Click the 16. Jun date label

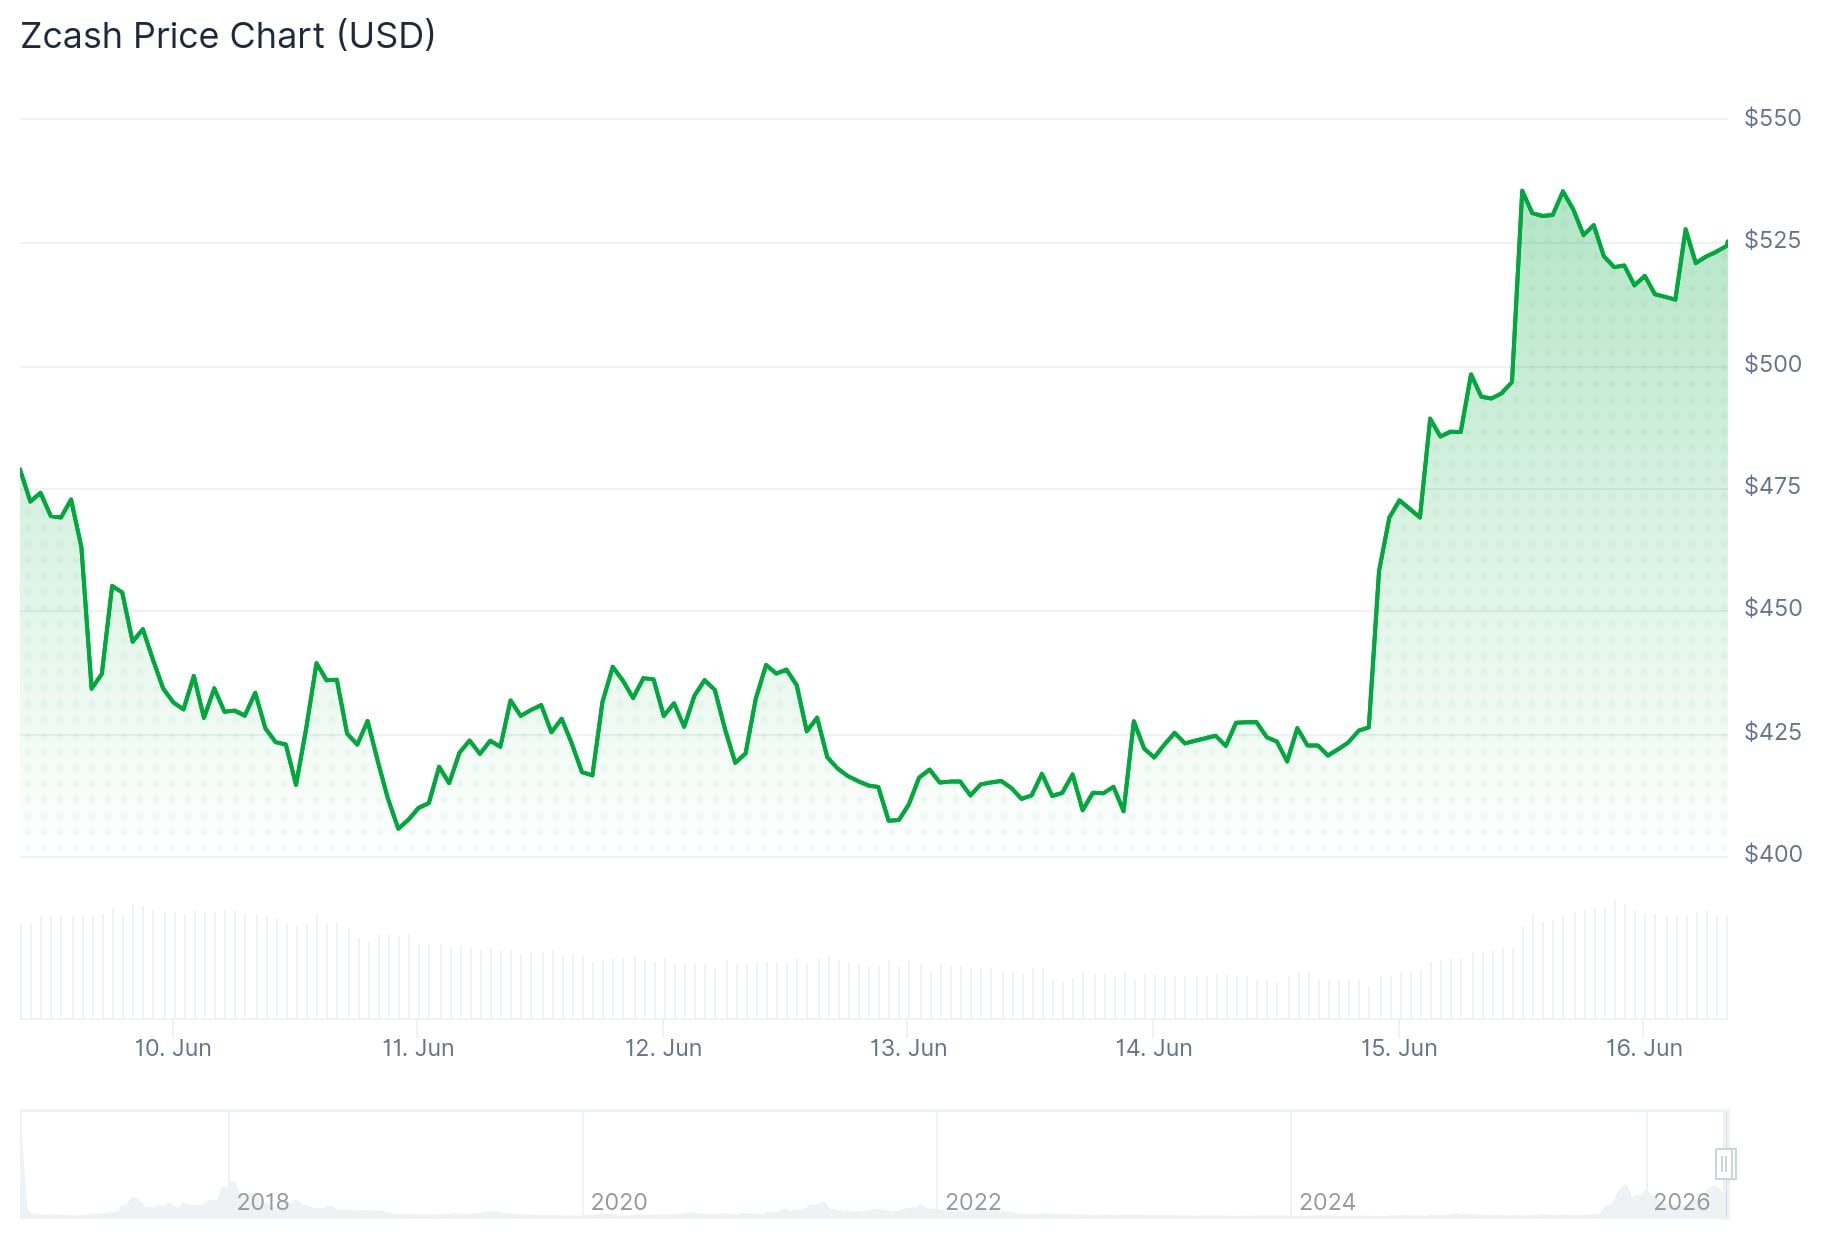(1644, 1048)
